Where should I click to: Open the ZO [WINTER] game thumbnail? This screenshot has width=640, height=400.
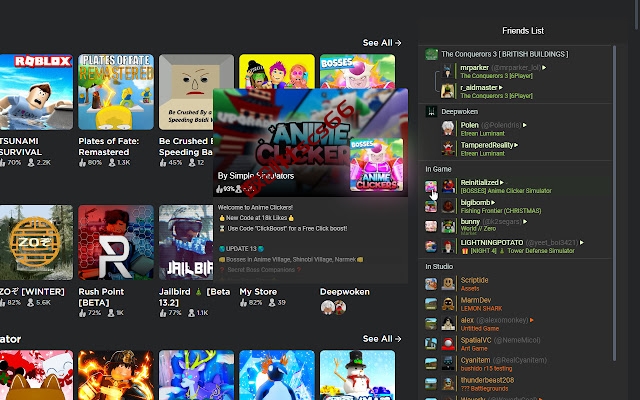tap(36, 242)
